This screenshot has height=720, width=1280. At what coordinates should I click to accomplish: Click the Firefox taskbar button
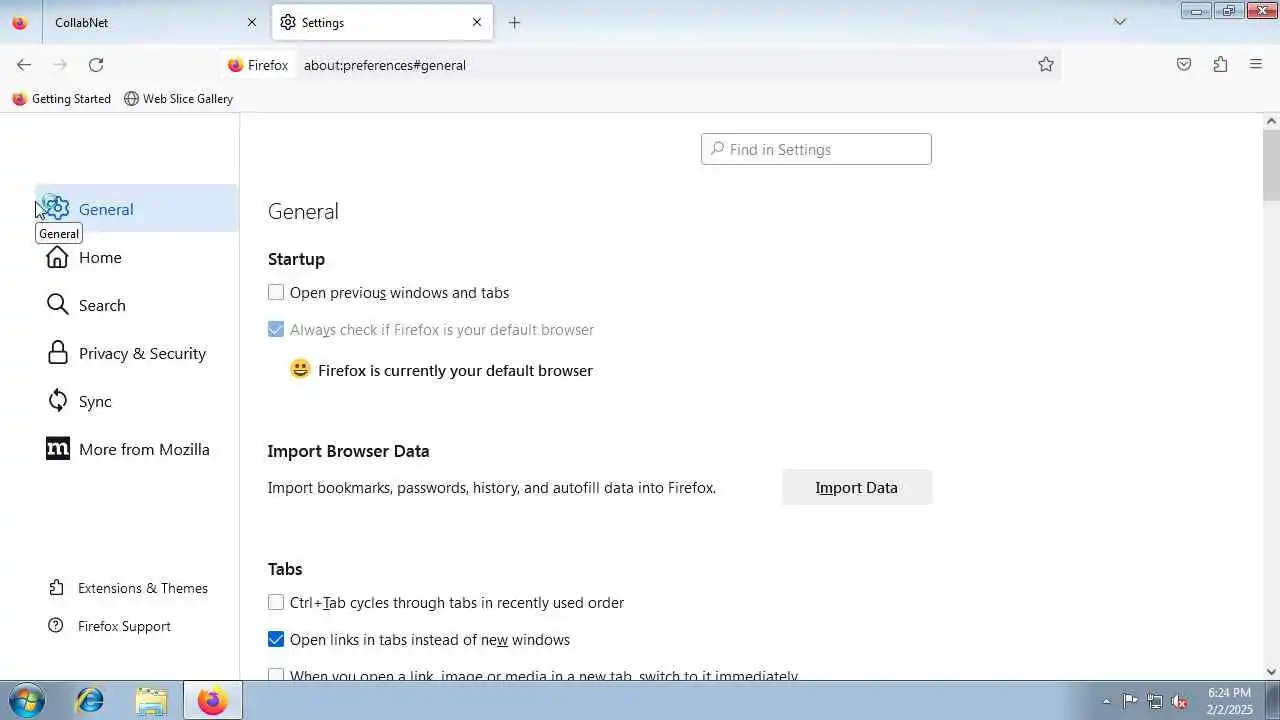pyautogui.click(x=212, y=701)
